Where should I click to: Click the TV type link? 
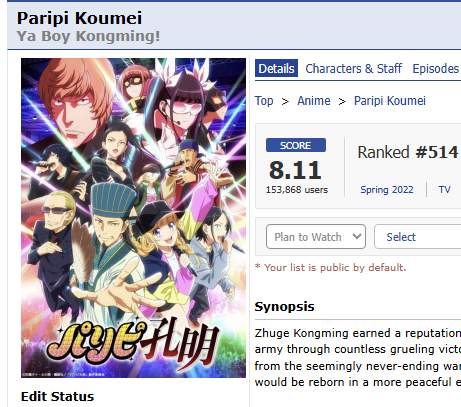point(444,190)
